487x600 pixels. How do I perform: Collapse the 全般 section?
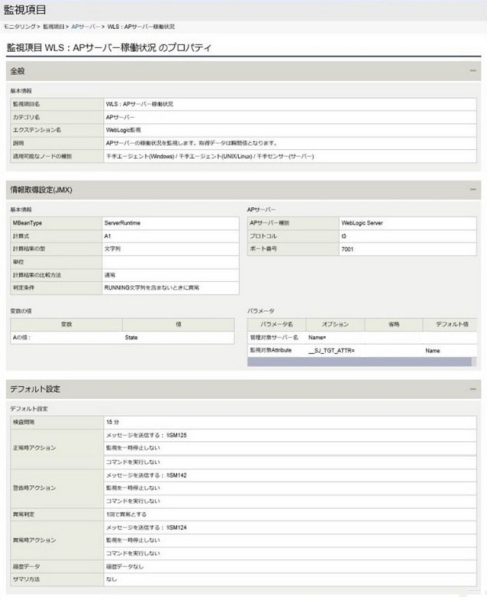pyautogui.click(x=473, y=71)
